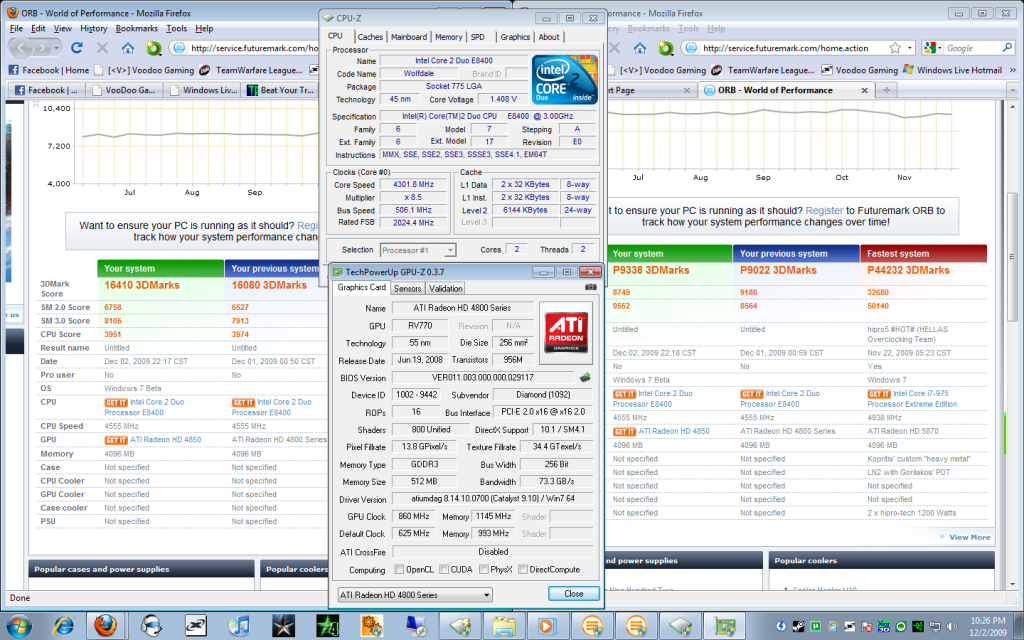Click the volume speaker in system tray
1024x640 pixels.
coord(952,626)
